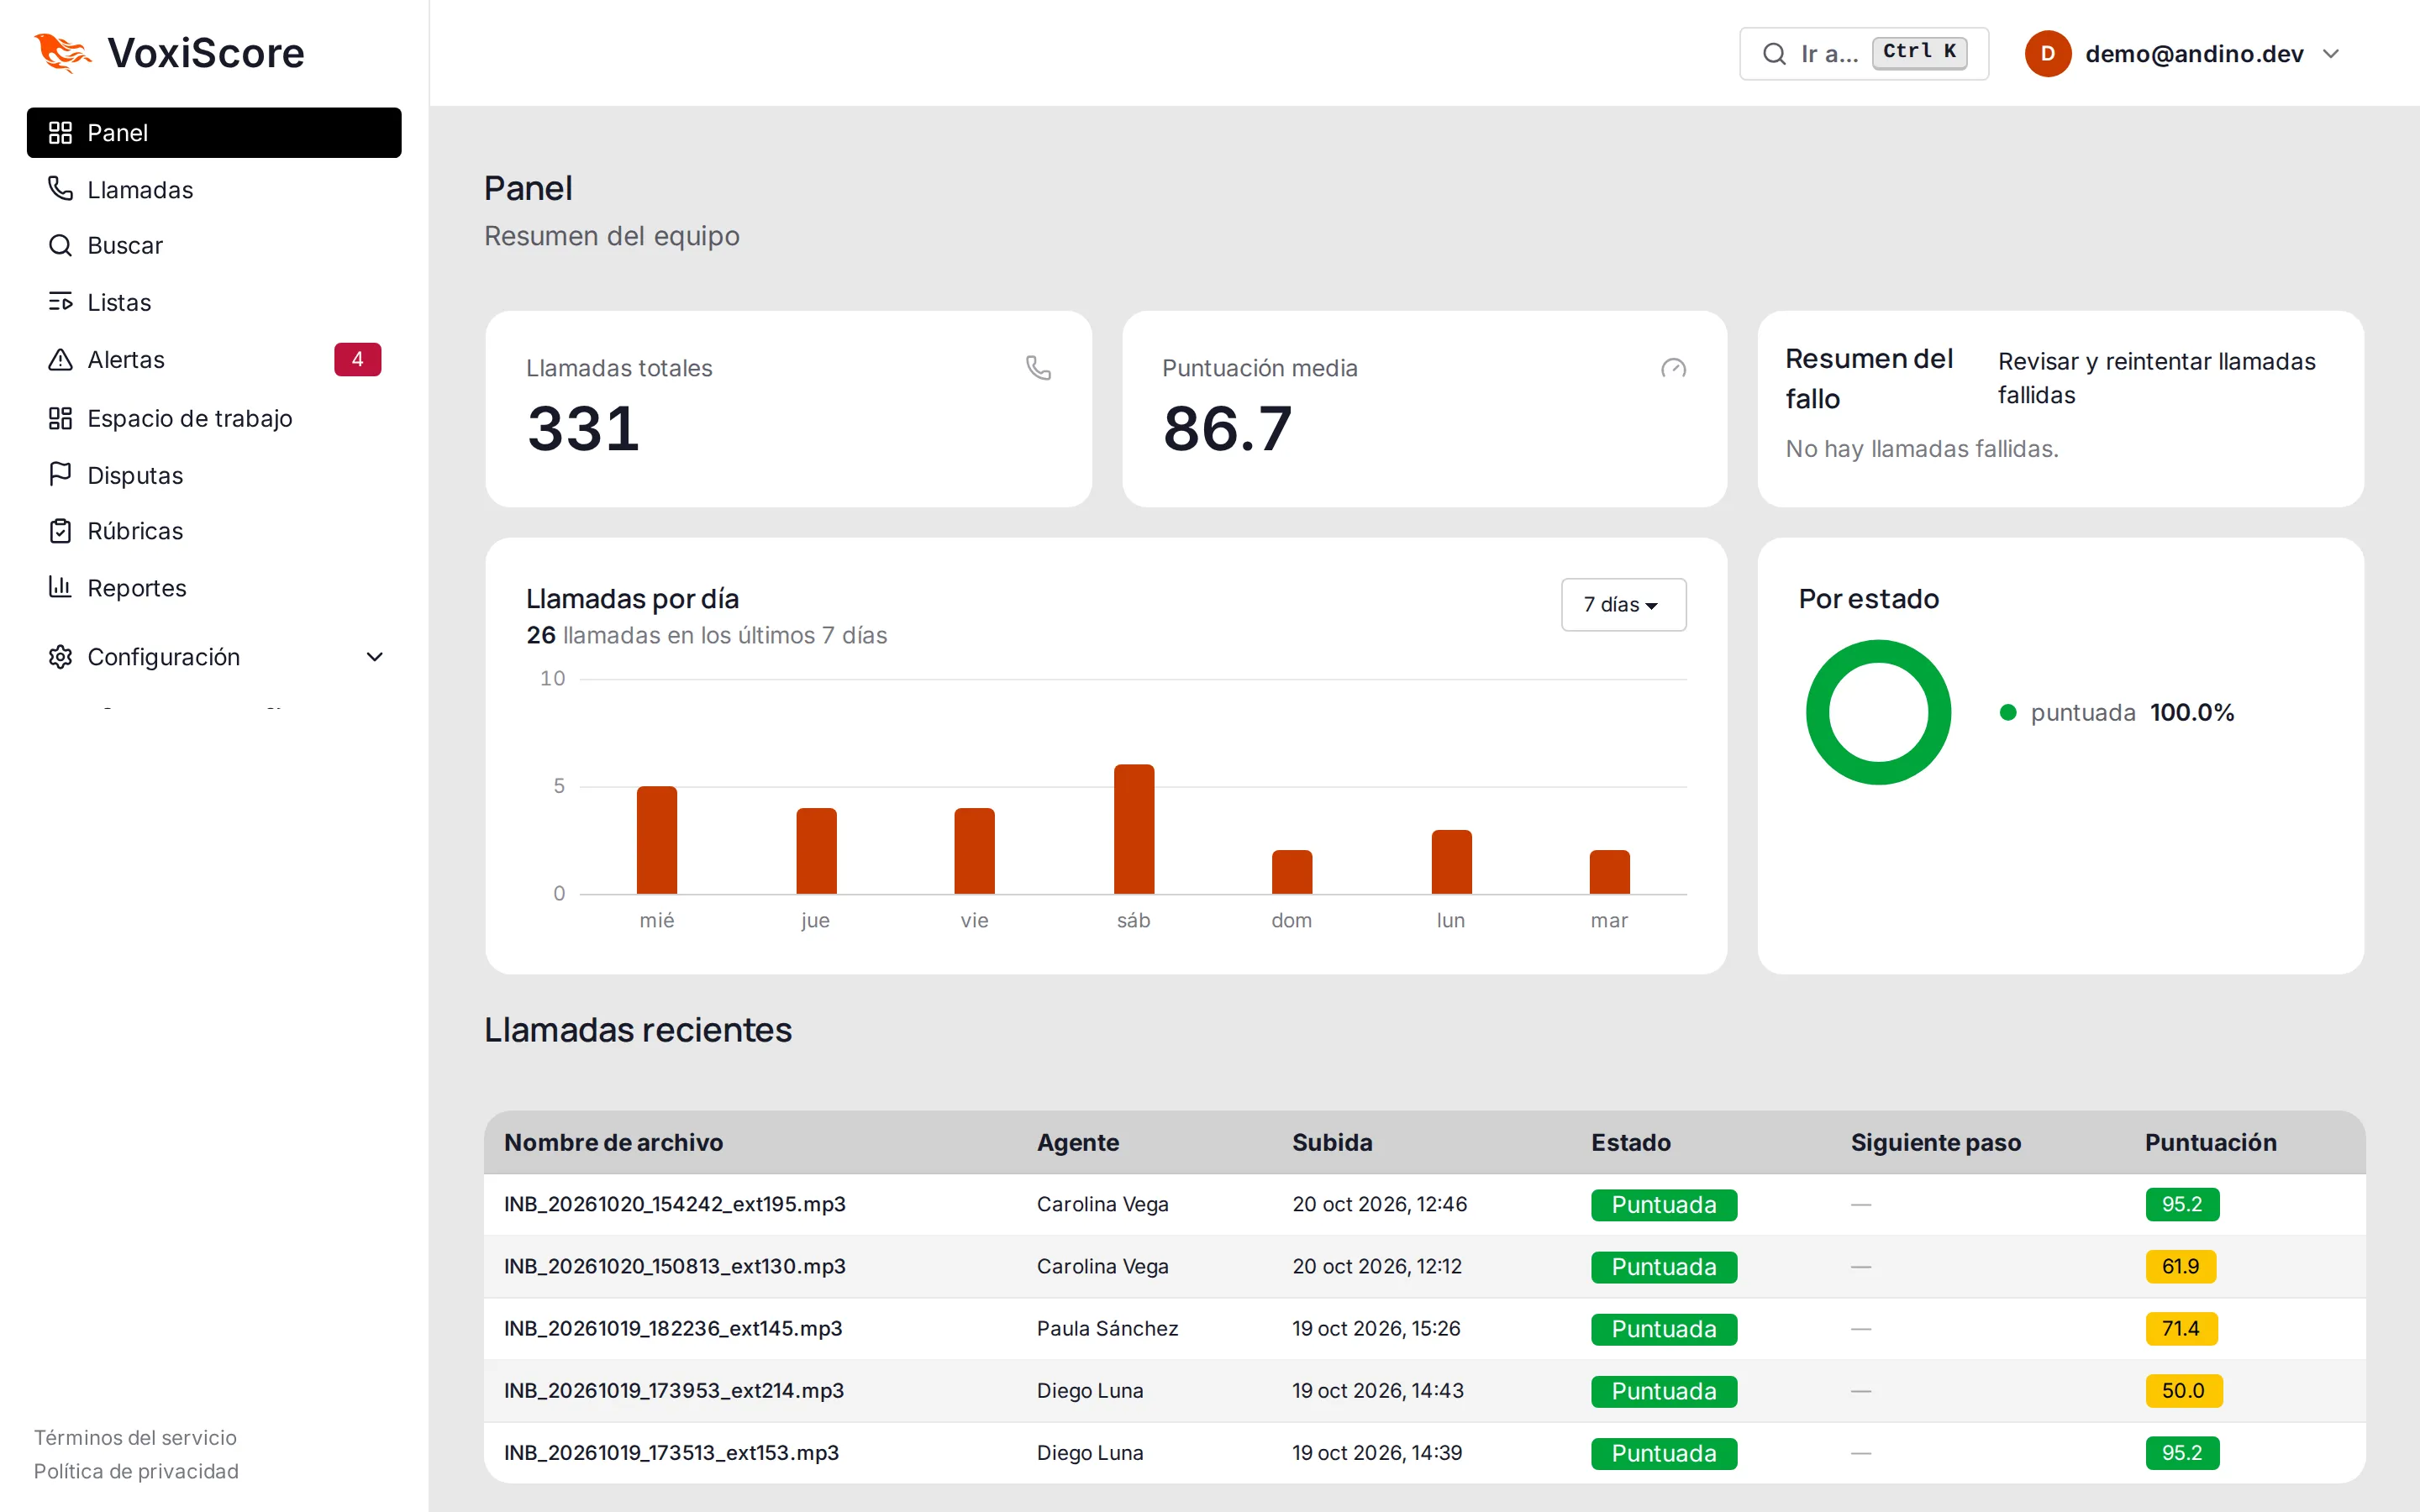Click the Panel grid icon in sidebar

(x=60, y=133)
